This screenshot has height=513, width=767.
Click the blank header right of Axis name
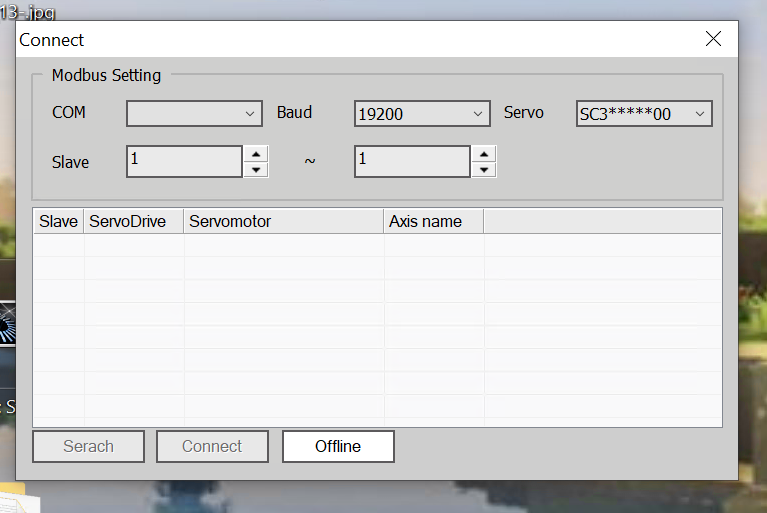coord(602,221)
